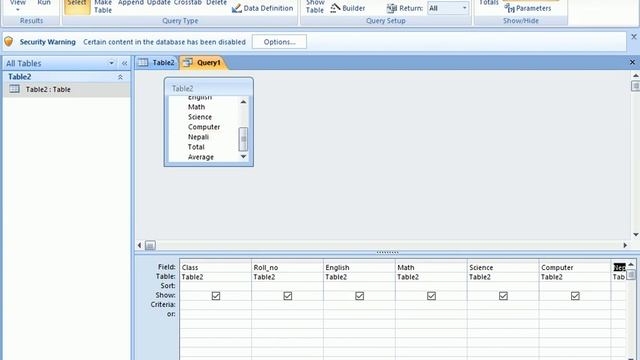Click the Query1 tab query icon

[188, 62]
